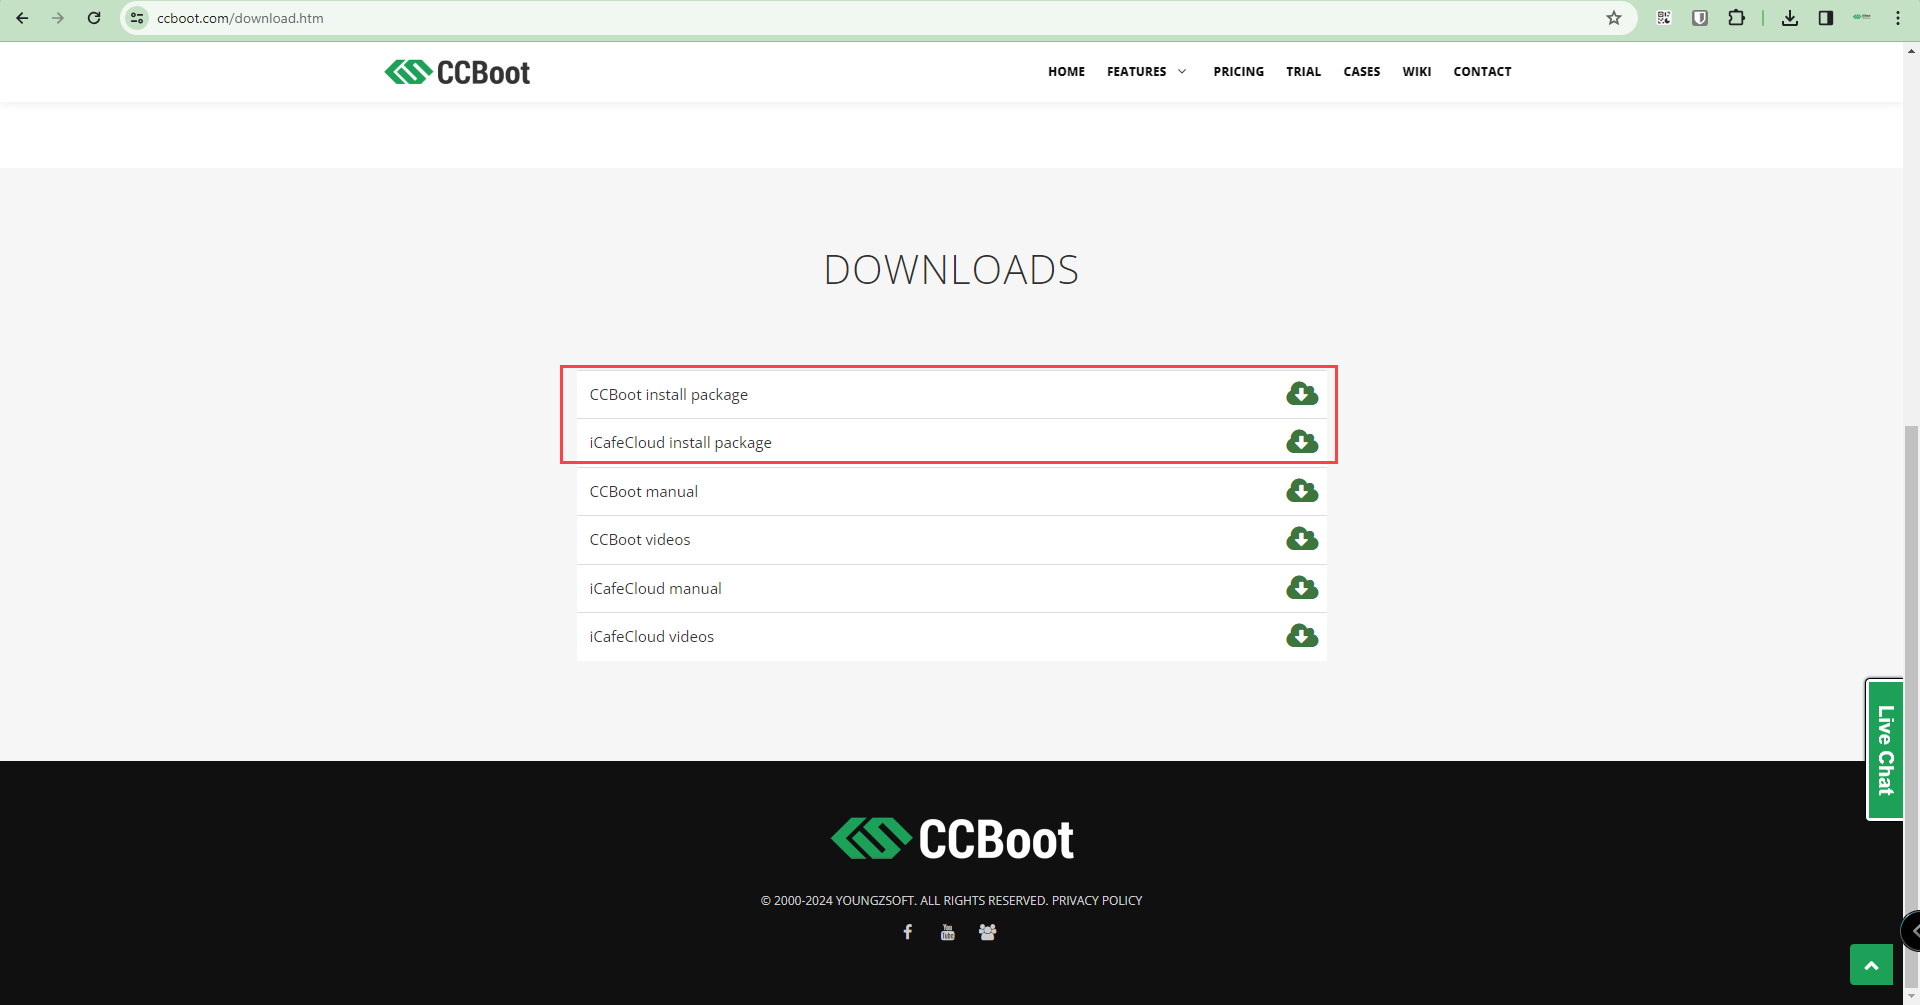This screenshot has height=1005, width=1920.
Task: Reload the current page
Action: (94, 18)
